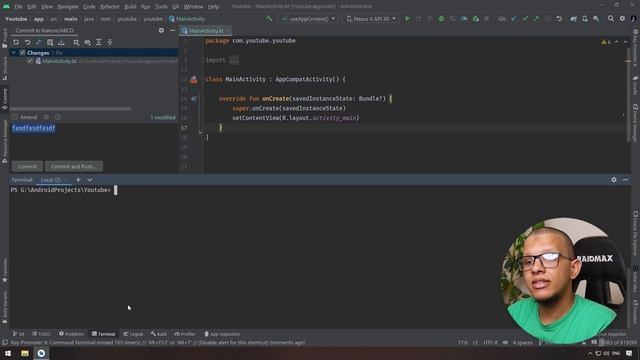Collapse the Changes tree node
Image resolution: width=640 pixels, height=360 pixels.
(13, 53)
